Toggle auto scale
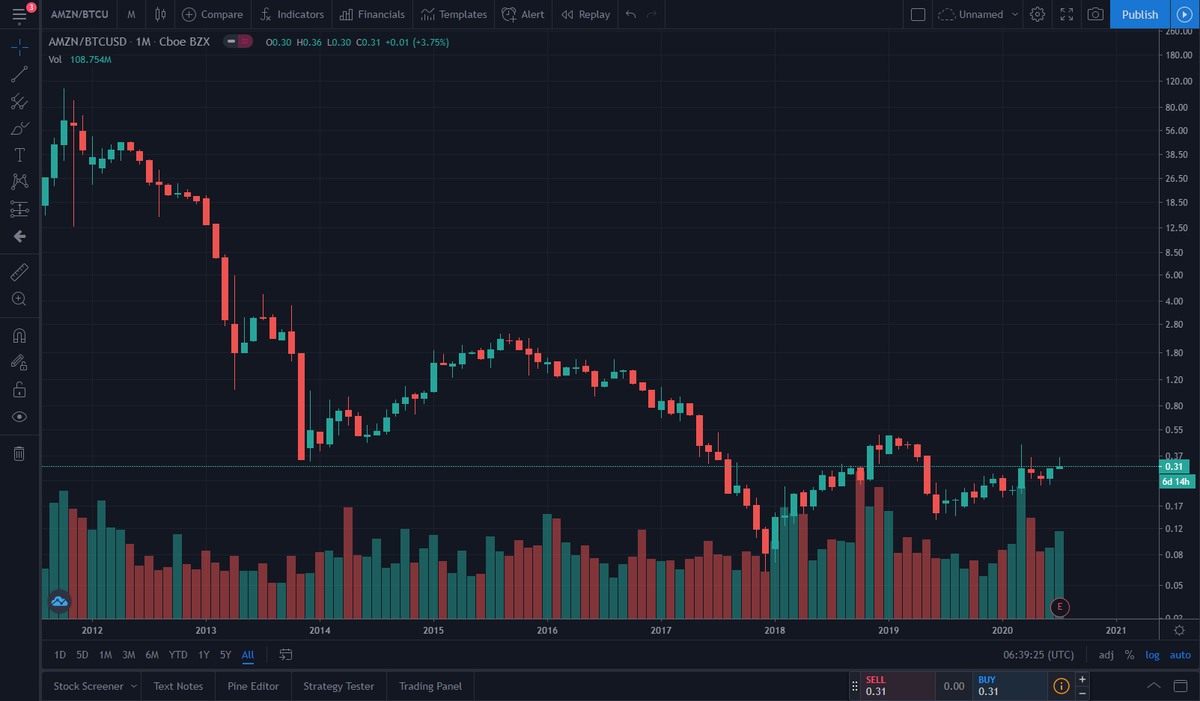1200x701 pixels. [x=1181, y=655]
